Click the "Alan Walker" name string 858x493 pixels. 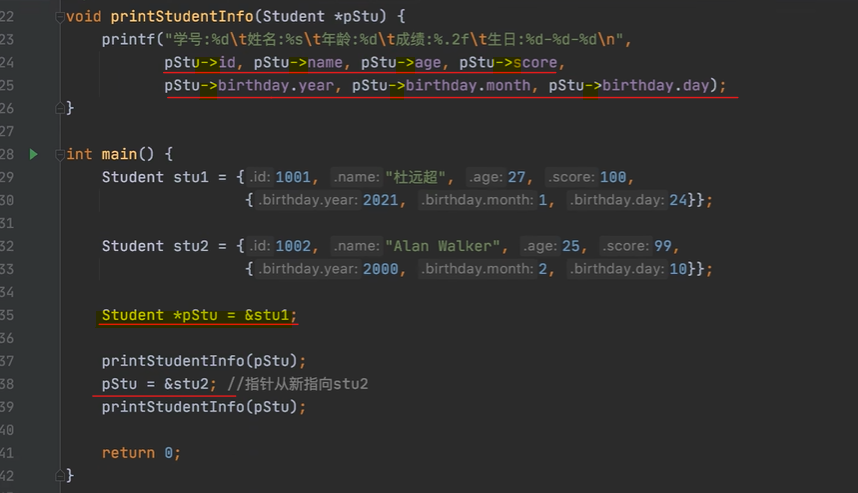click(x=443, y=246)
